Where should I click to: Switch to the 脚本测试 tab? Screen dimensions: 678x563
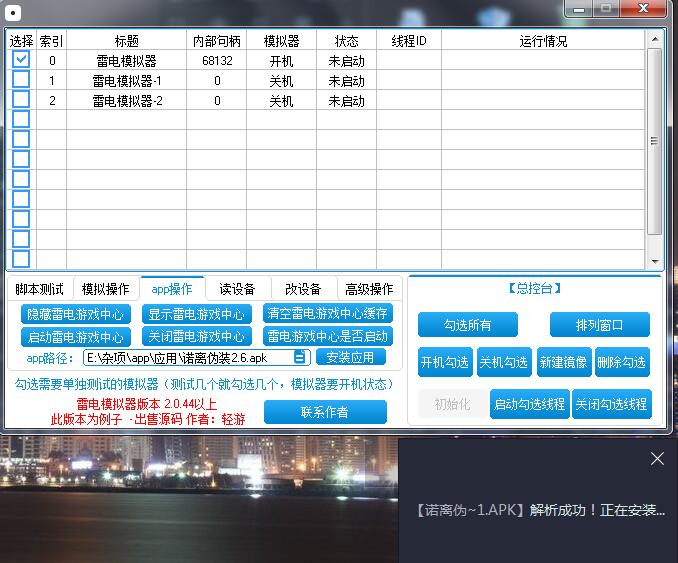pos(40,289)
